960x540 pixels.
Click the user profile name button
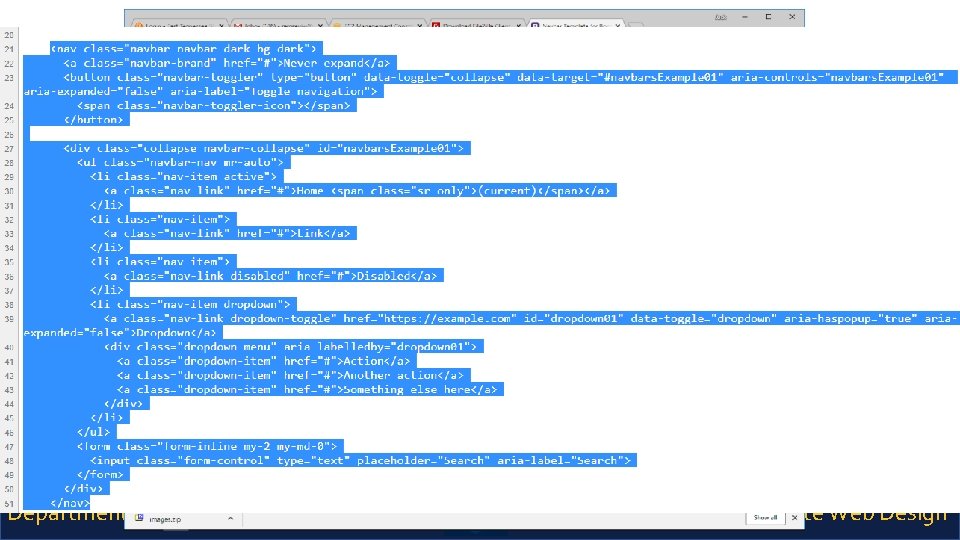721,17
